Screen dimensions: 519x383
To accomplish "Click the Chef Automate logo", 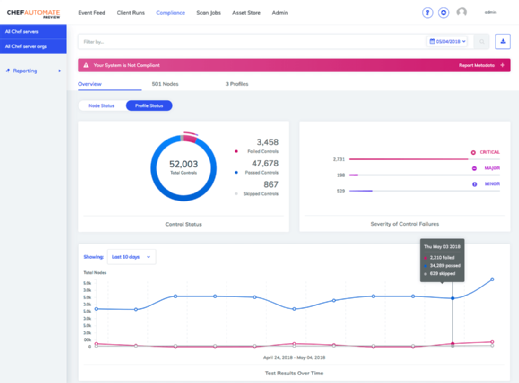I will [33, 13].
